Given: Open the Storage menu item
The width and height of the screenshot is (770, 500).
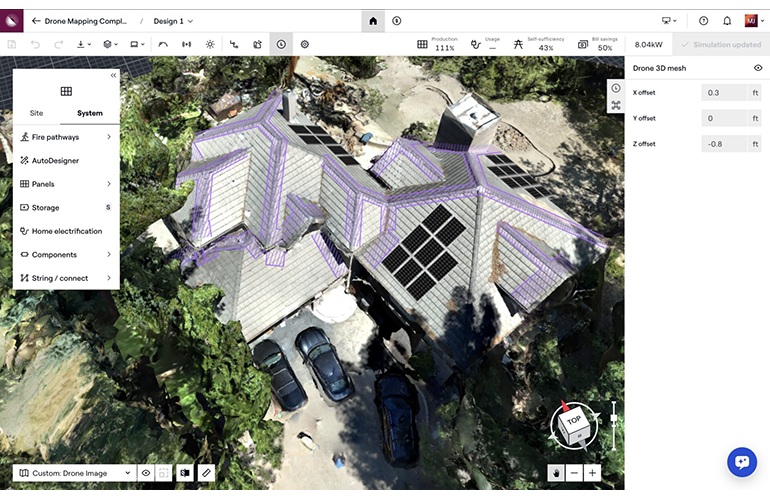Looking at the screenshot, I should (x=66, y=208).
